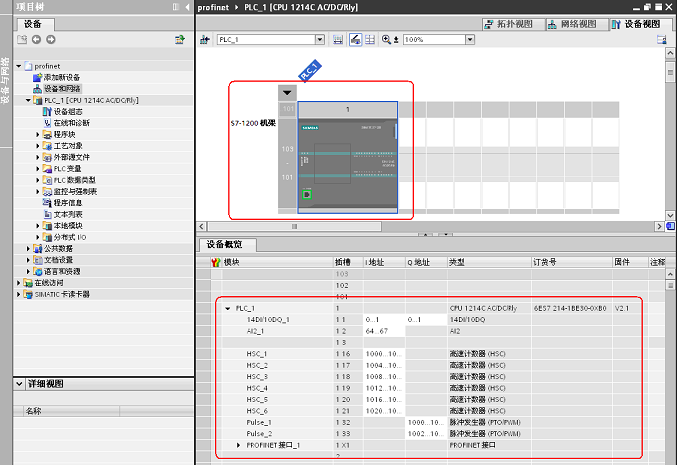Open the PLC_1 device selector dropdown
The height and width of the screenshot is (465, 677).
[x=320, y=40]
